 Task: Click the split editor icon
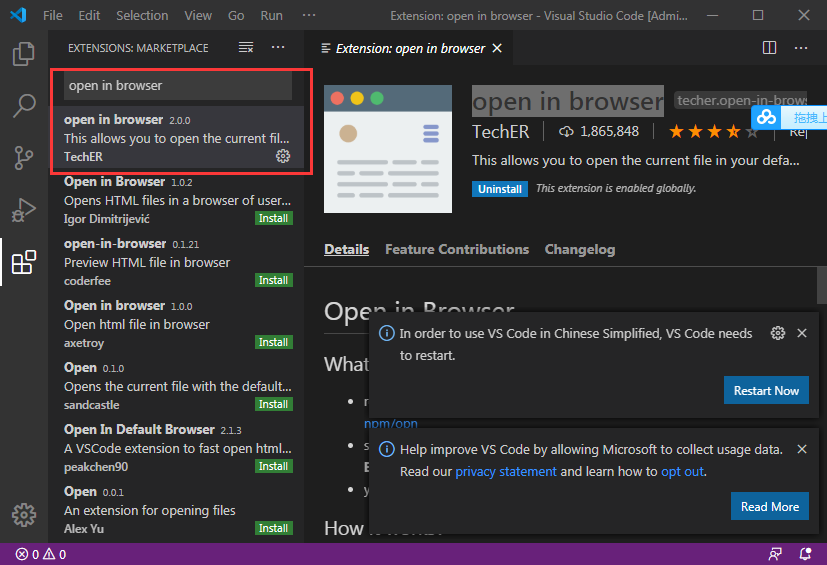(770, 47)
